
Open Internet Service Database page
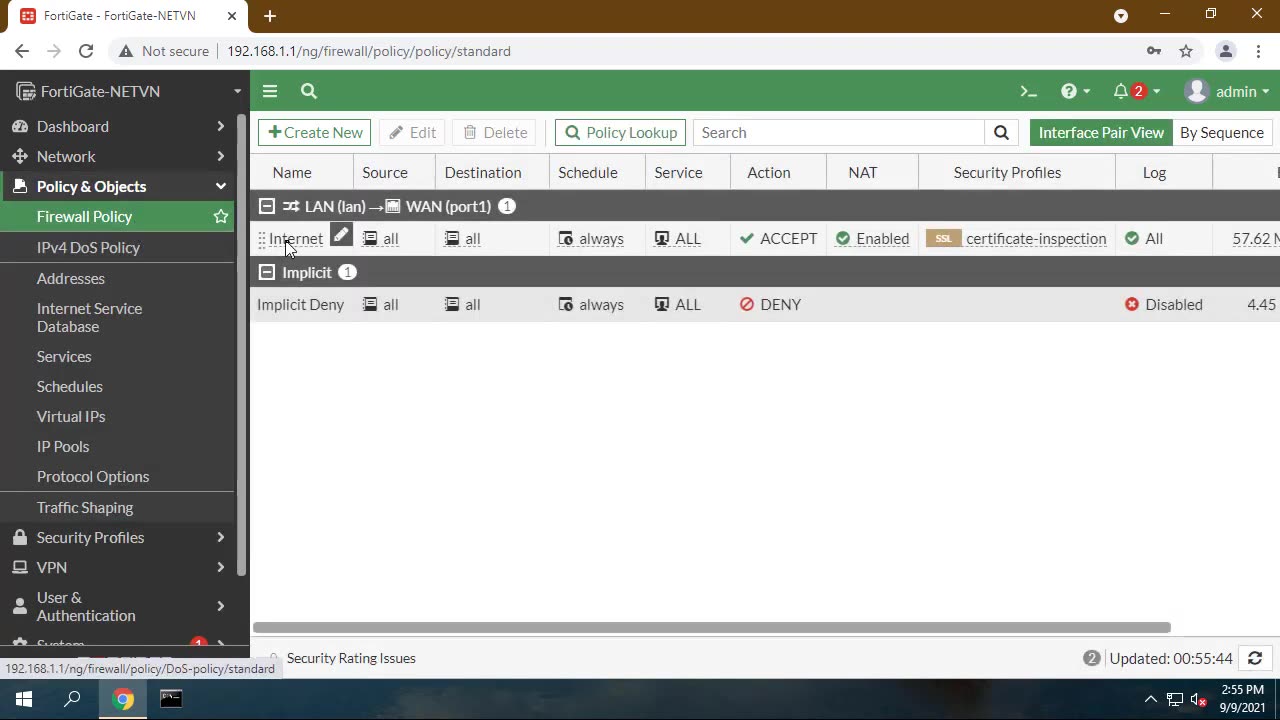[89, 317]
